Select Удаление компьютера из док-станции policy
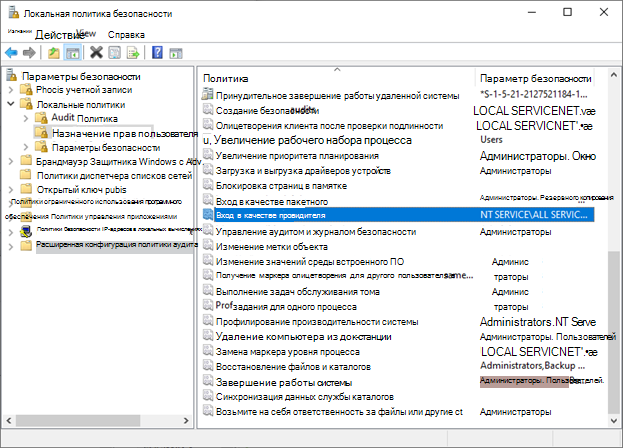The image size is (623, 448). (x=304, y=337)
